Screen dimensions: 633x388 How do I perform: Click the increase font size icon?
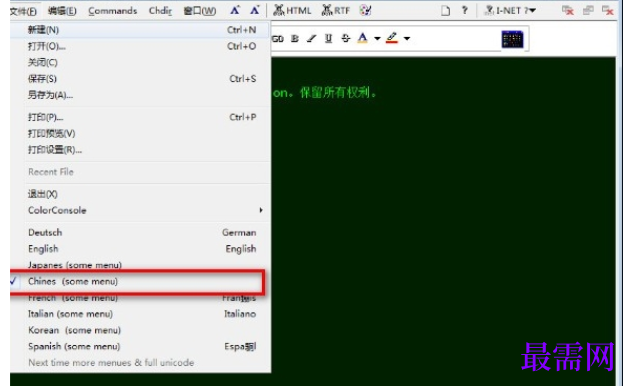coord(235,10)
